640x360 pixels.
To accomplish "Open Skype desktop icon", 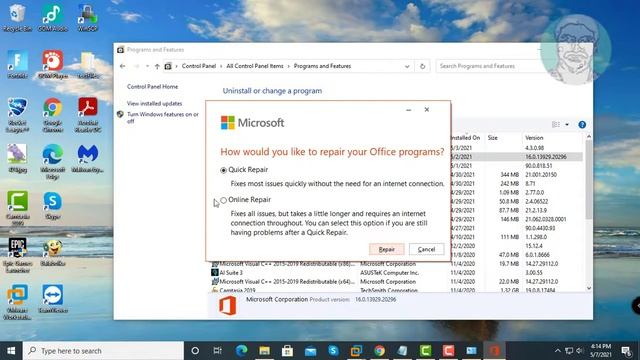I will 53,205.
